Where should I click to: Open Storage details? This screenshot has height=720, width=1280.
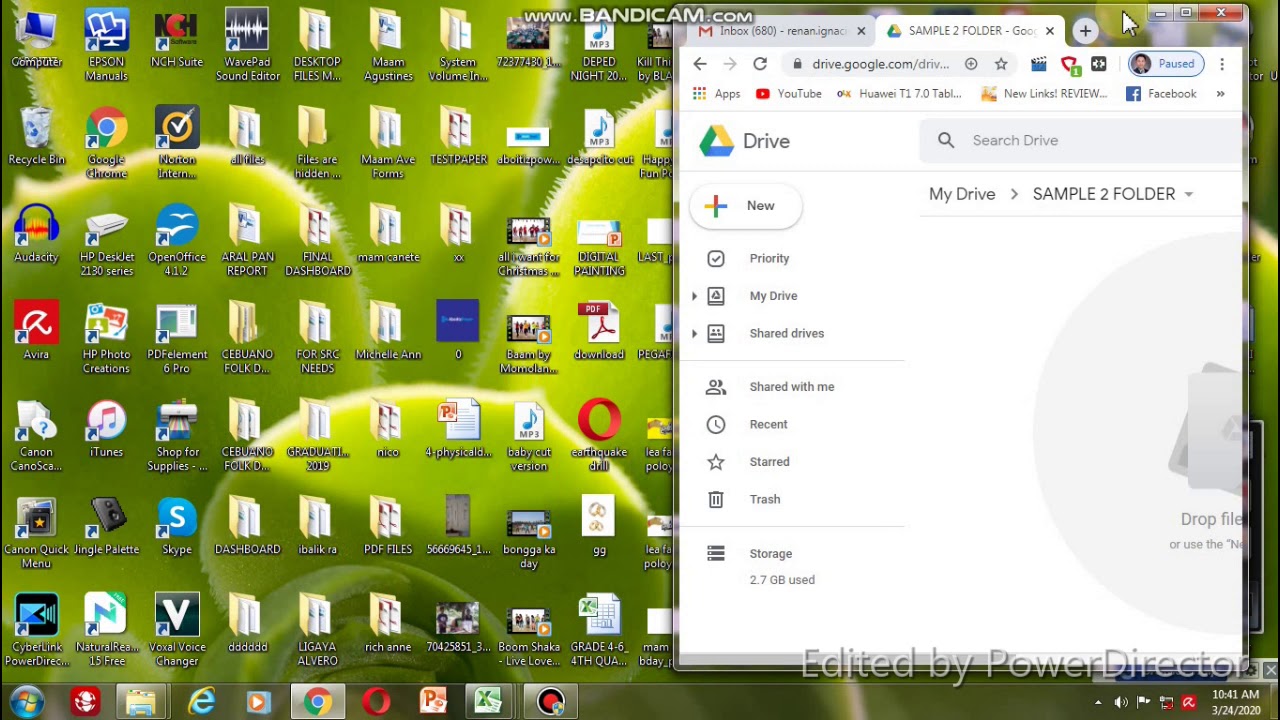770,554
